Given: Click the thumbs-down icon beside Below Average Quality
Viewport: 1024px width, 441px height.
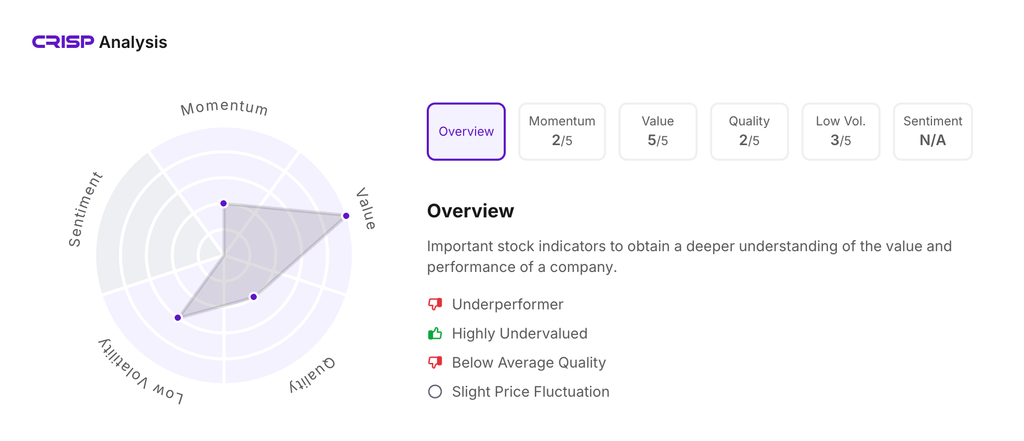Looking at the screenshot, I should click(x=435, y=362).
